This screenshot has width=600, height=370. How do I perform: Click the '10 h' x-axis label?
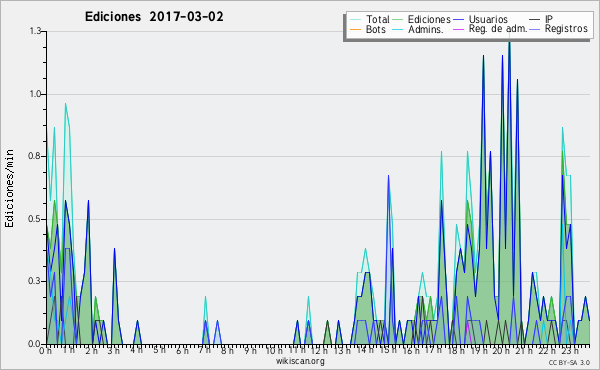click(x=274, y=351)
